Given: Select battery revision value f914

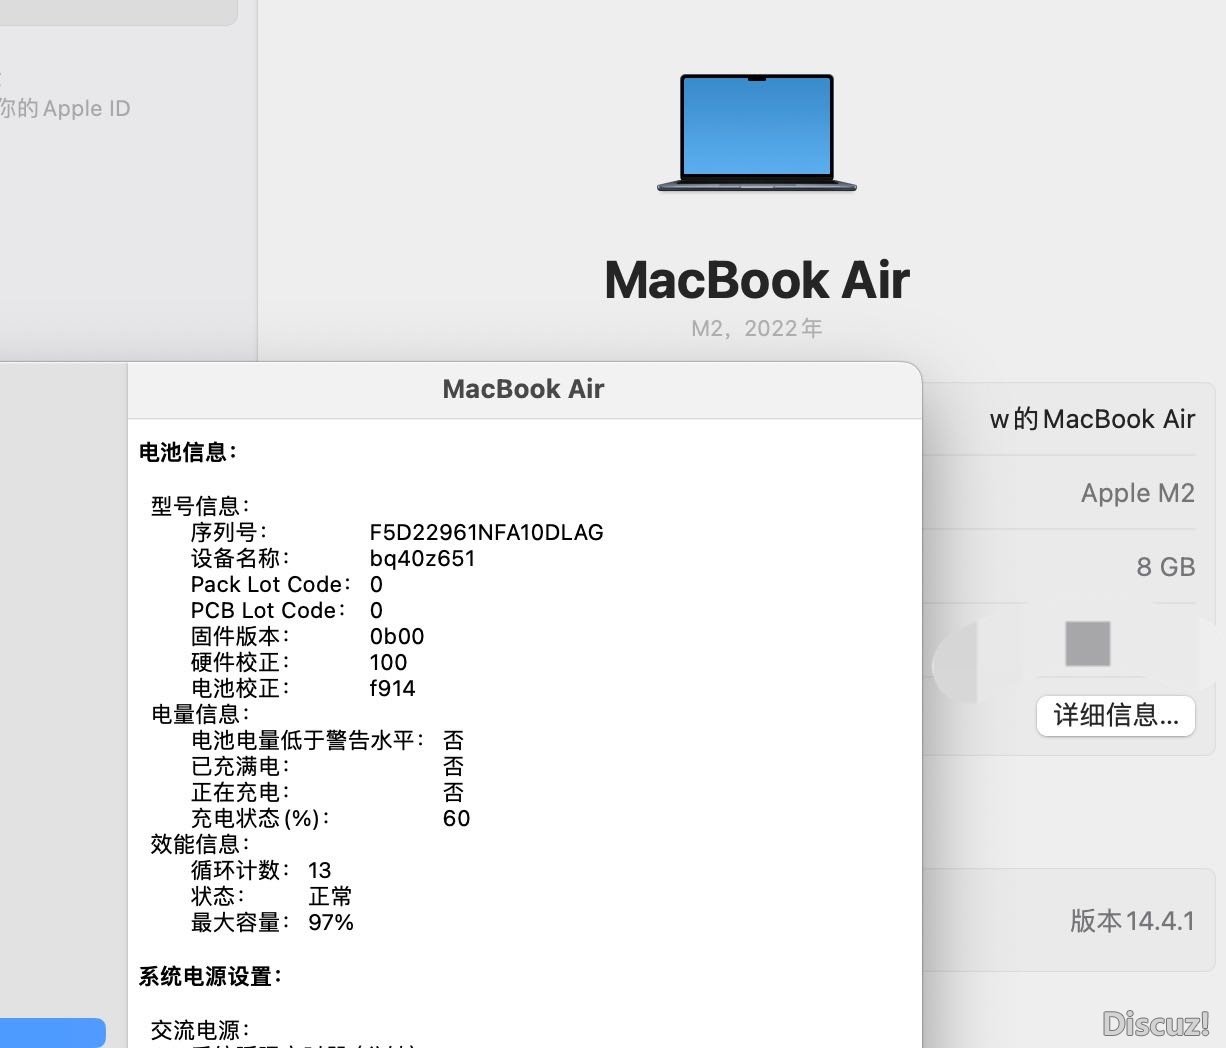Looking at the screenshot, I should tap(393, 688).
